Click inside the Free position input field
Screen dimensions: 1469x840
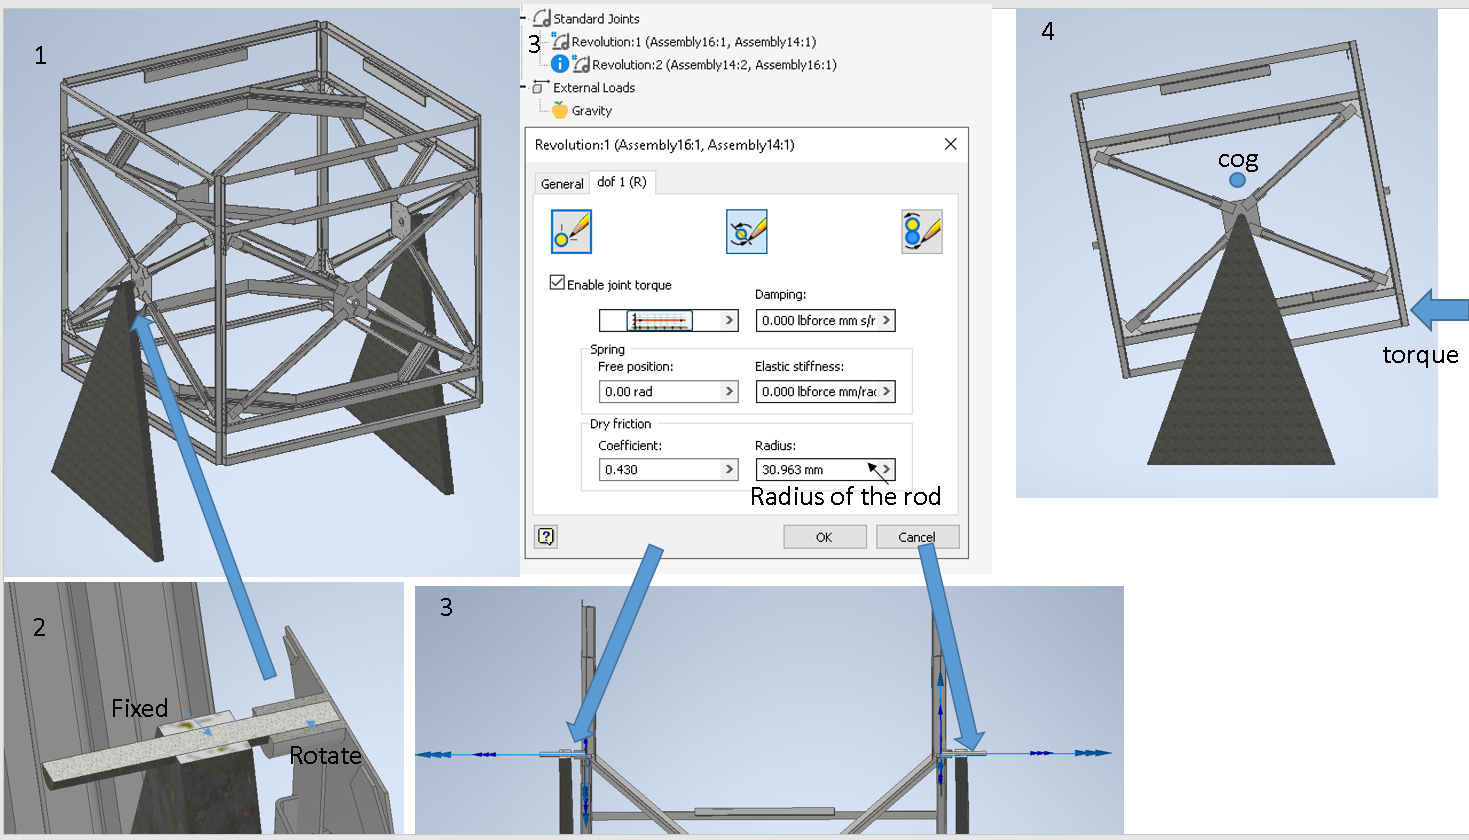[x=650, y=391]
